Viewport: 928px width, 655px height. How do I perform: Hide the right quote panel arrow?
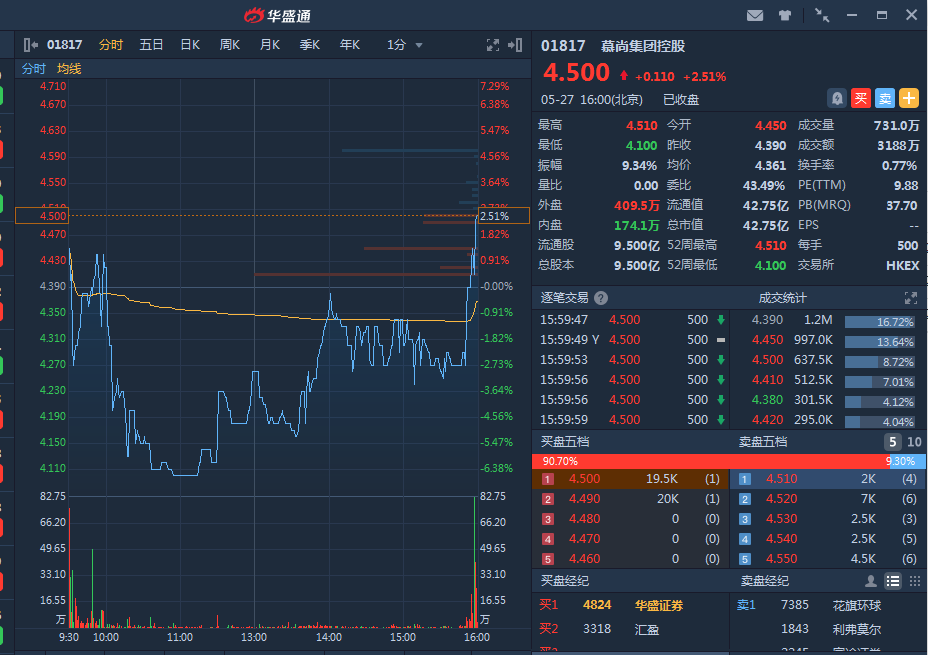(x=515, y=45)
